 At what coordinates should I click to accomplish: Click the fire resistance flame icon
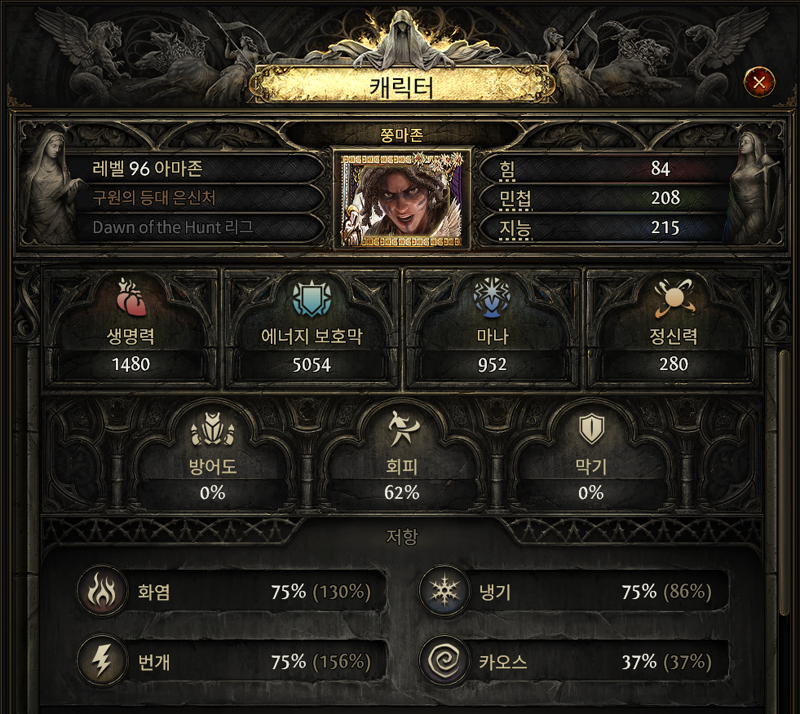[x=102, y=591]
